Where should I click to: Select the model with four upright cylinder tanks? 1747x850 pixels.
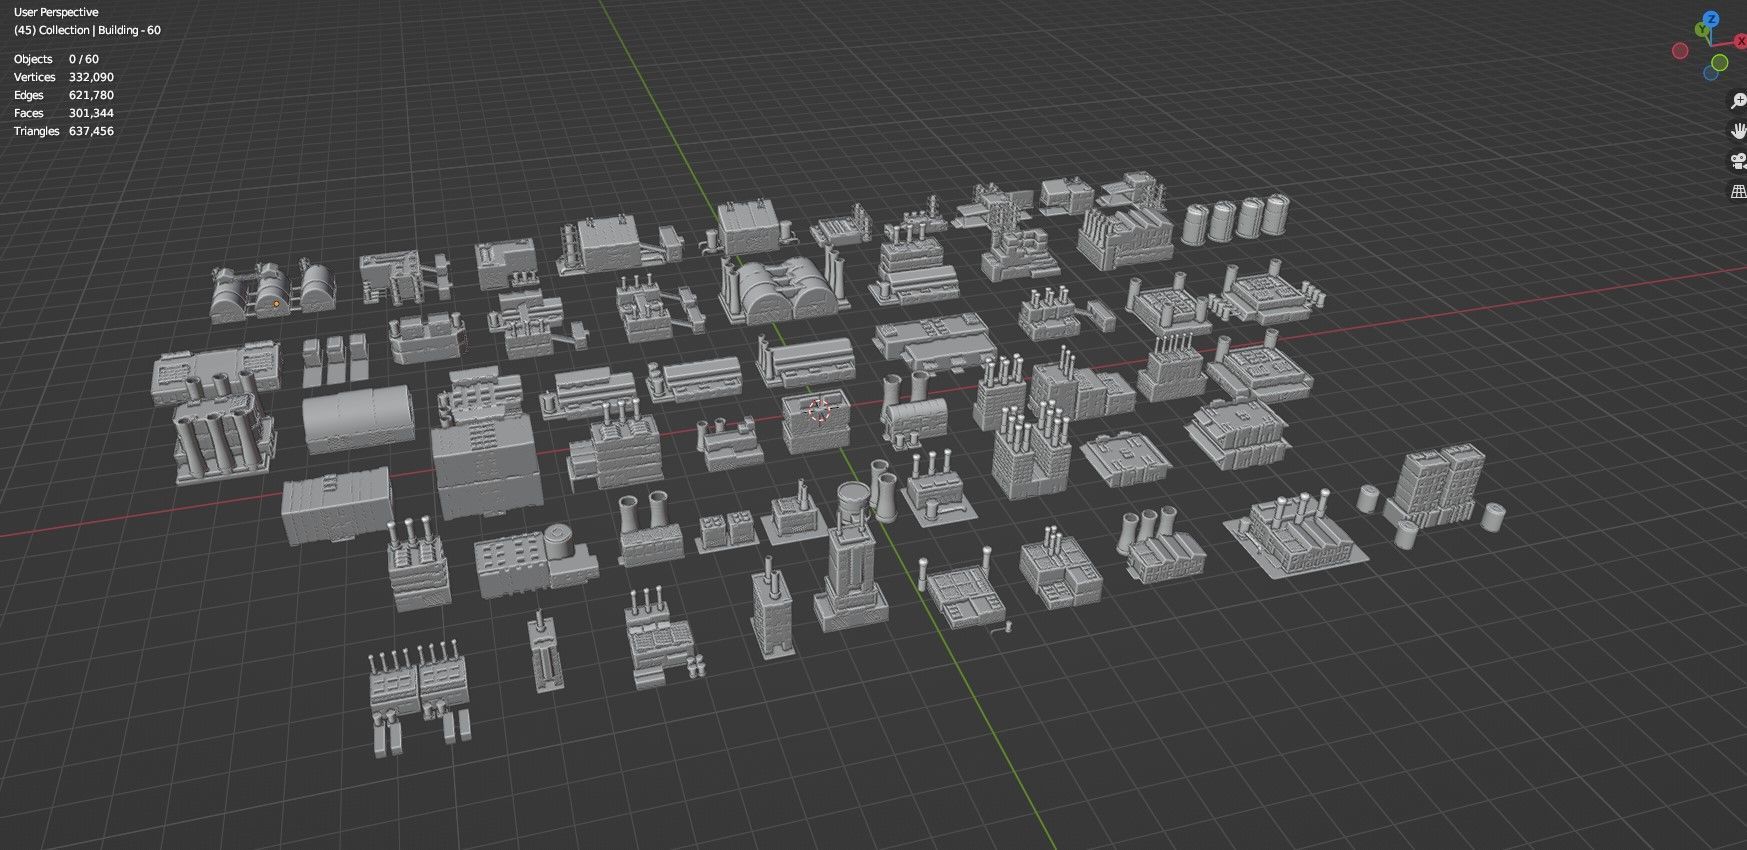(1235, 219)
